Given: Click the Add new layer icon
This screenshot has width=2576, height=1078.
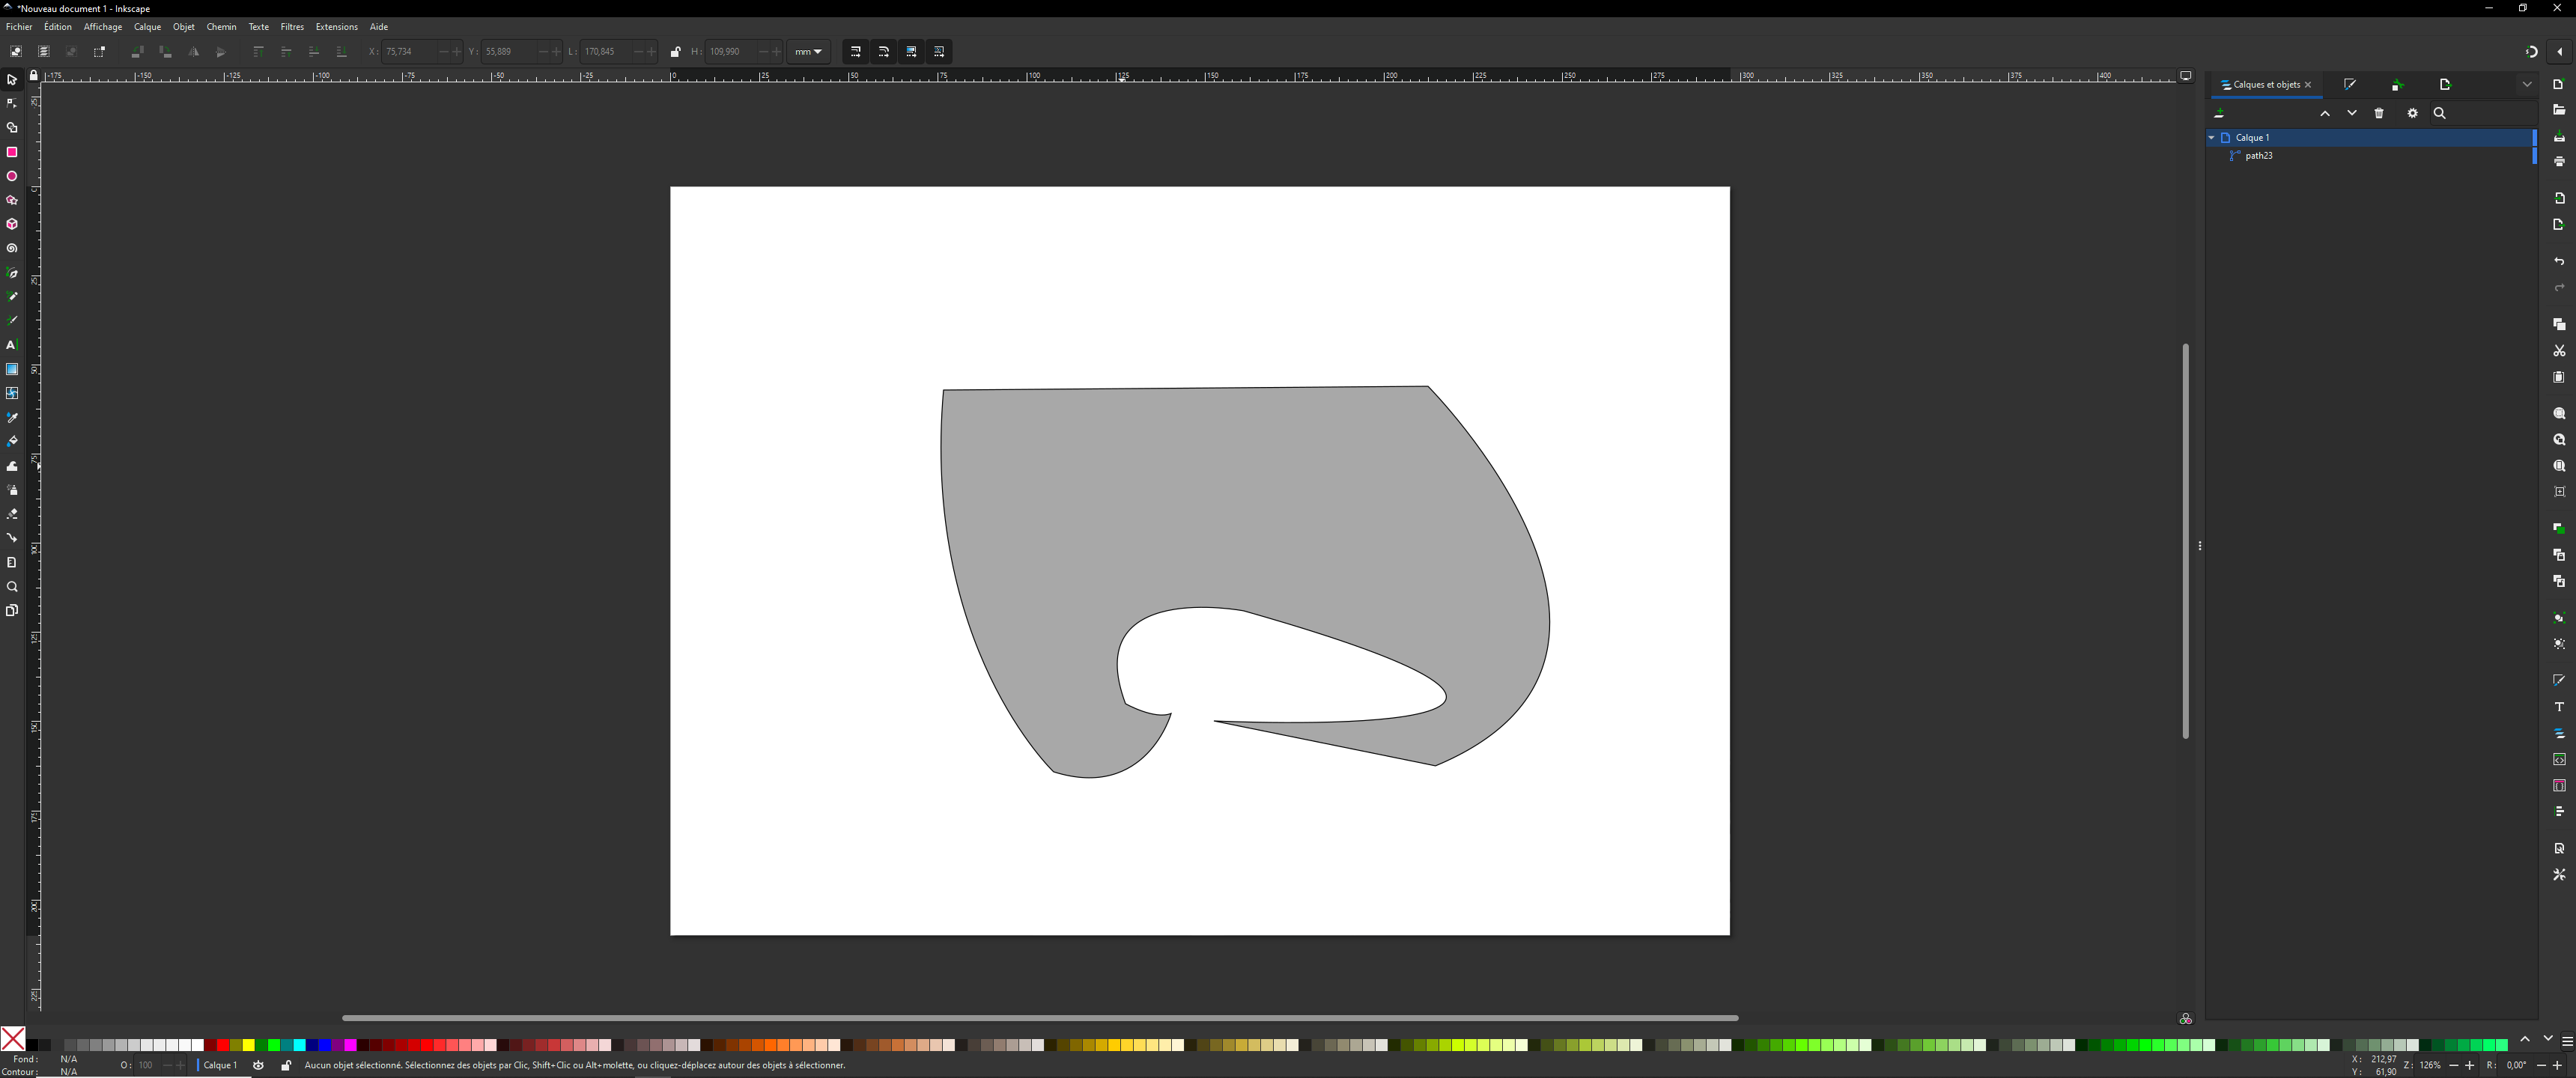Looking at the screenshot, I should pyautogui.click(x=2219, y=113).
